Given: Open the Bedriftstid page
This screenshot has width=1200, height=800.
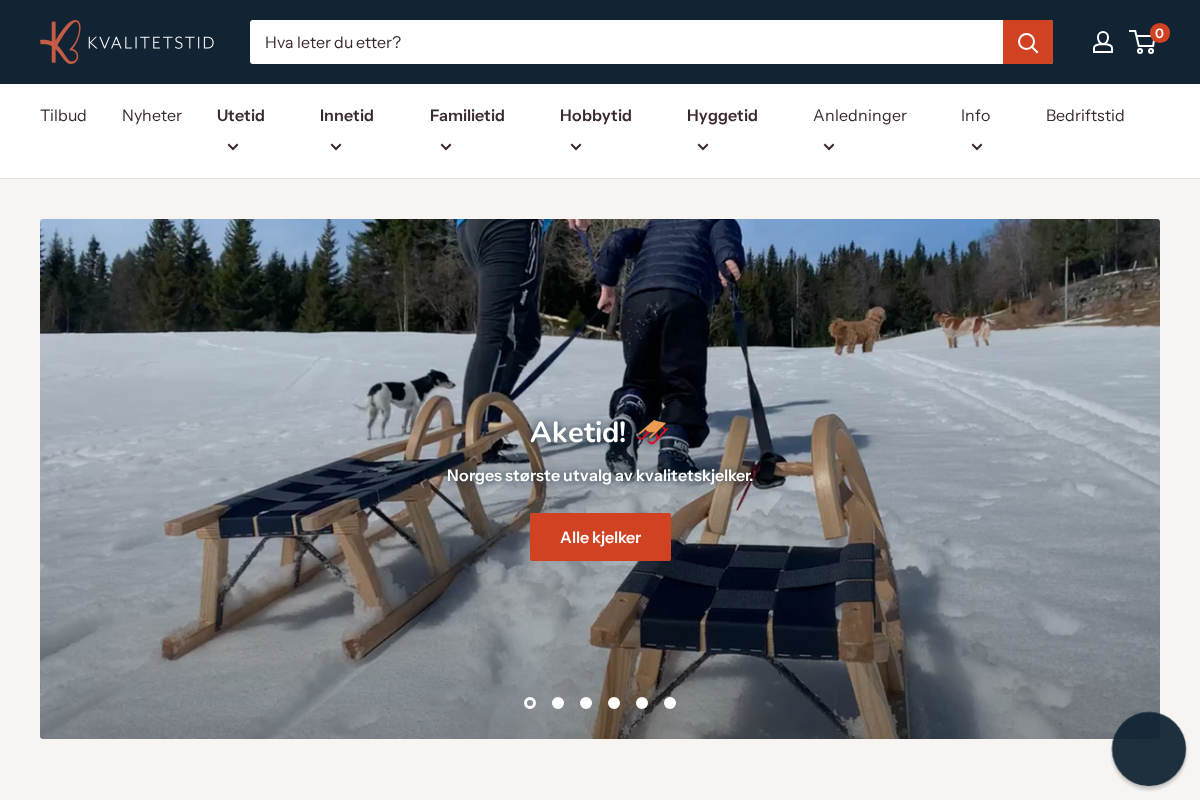Looking at the screenshot, I should tap(1085, 115).
